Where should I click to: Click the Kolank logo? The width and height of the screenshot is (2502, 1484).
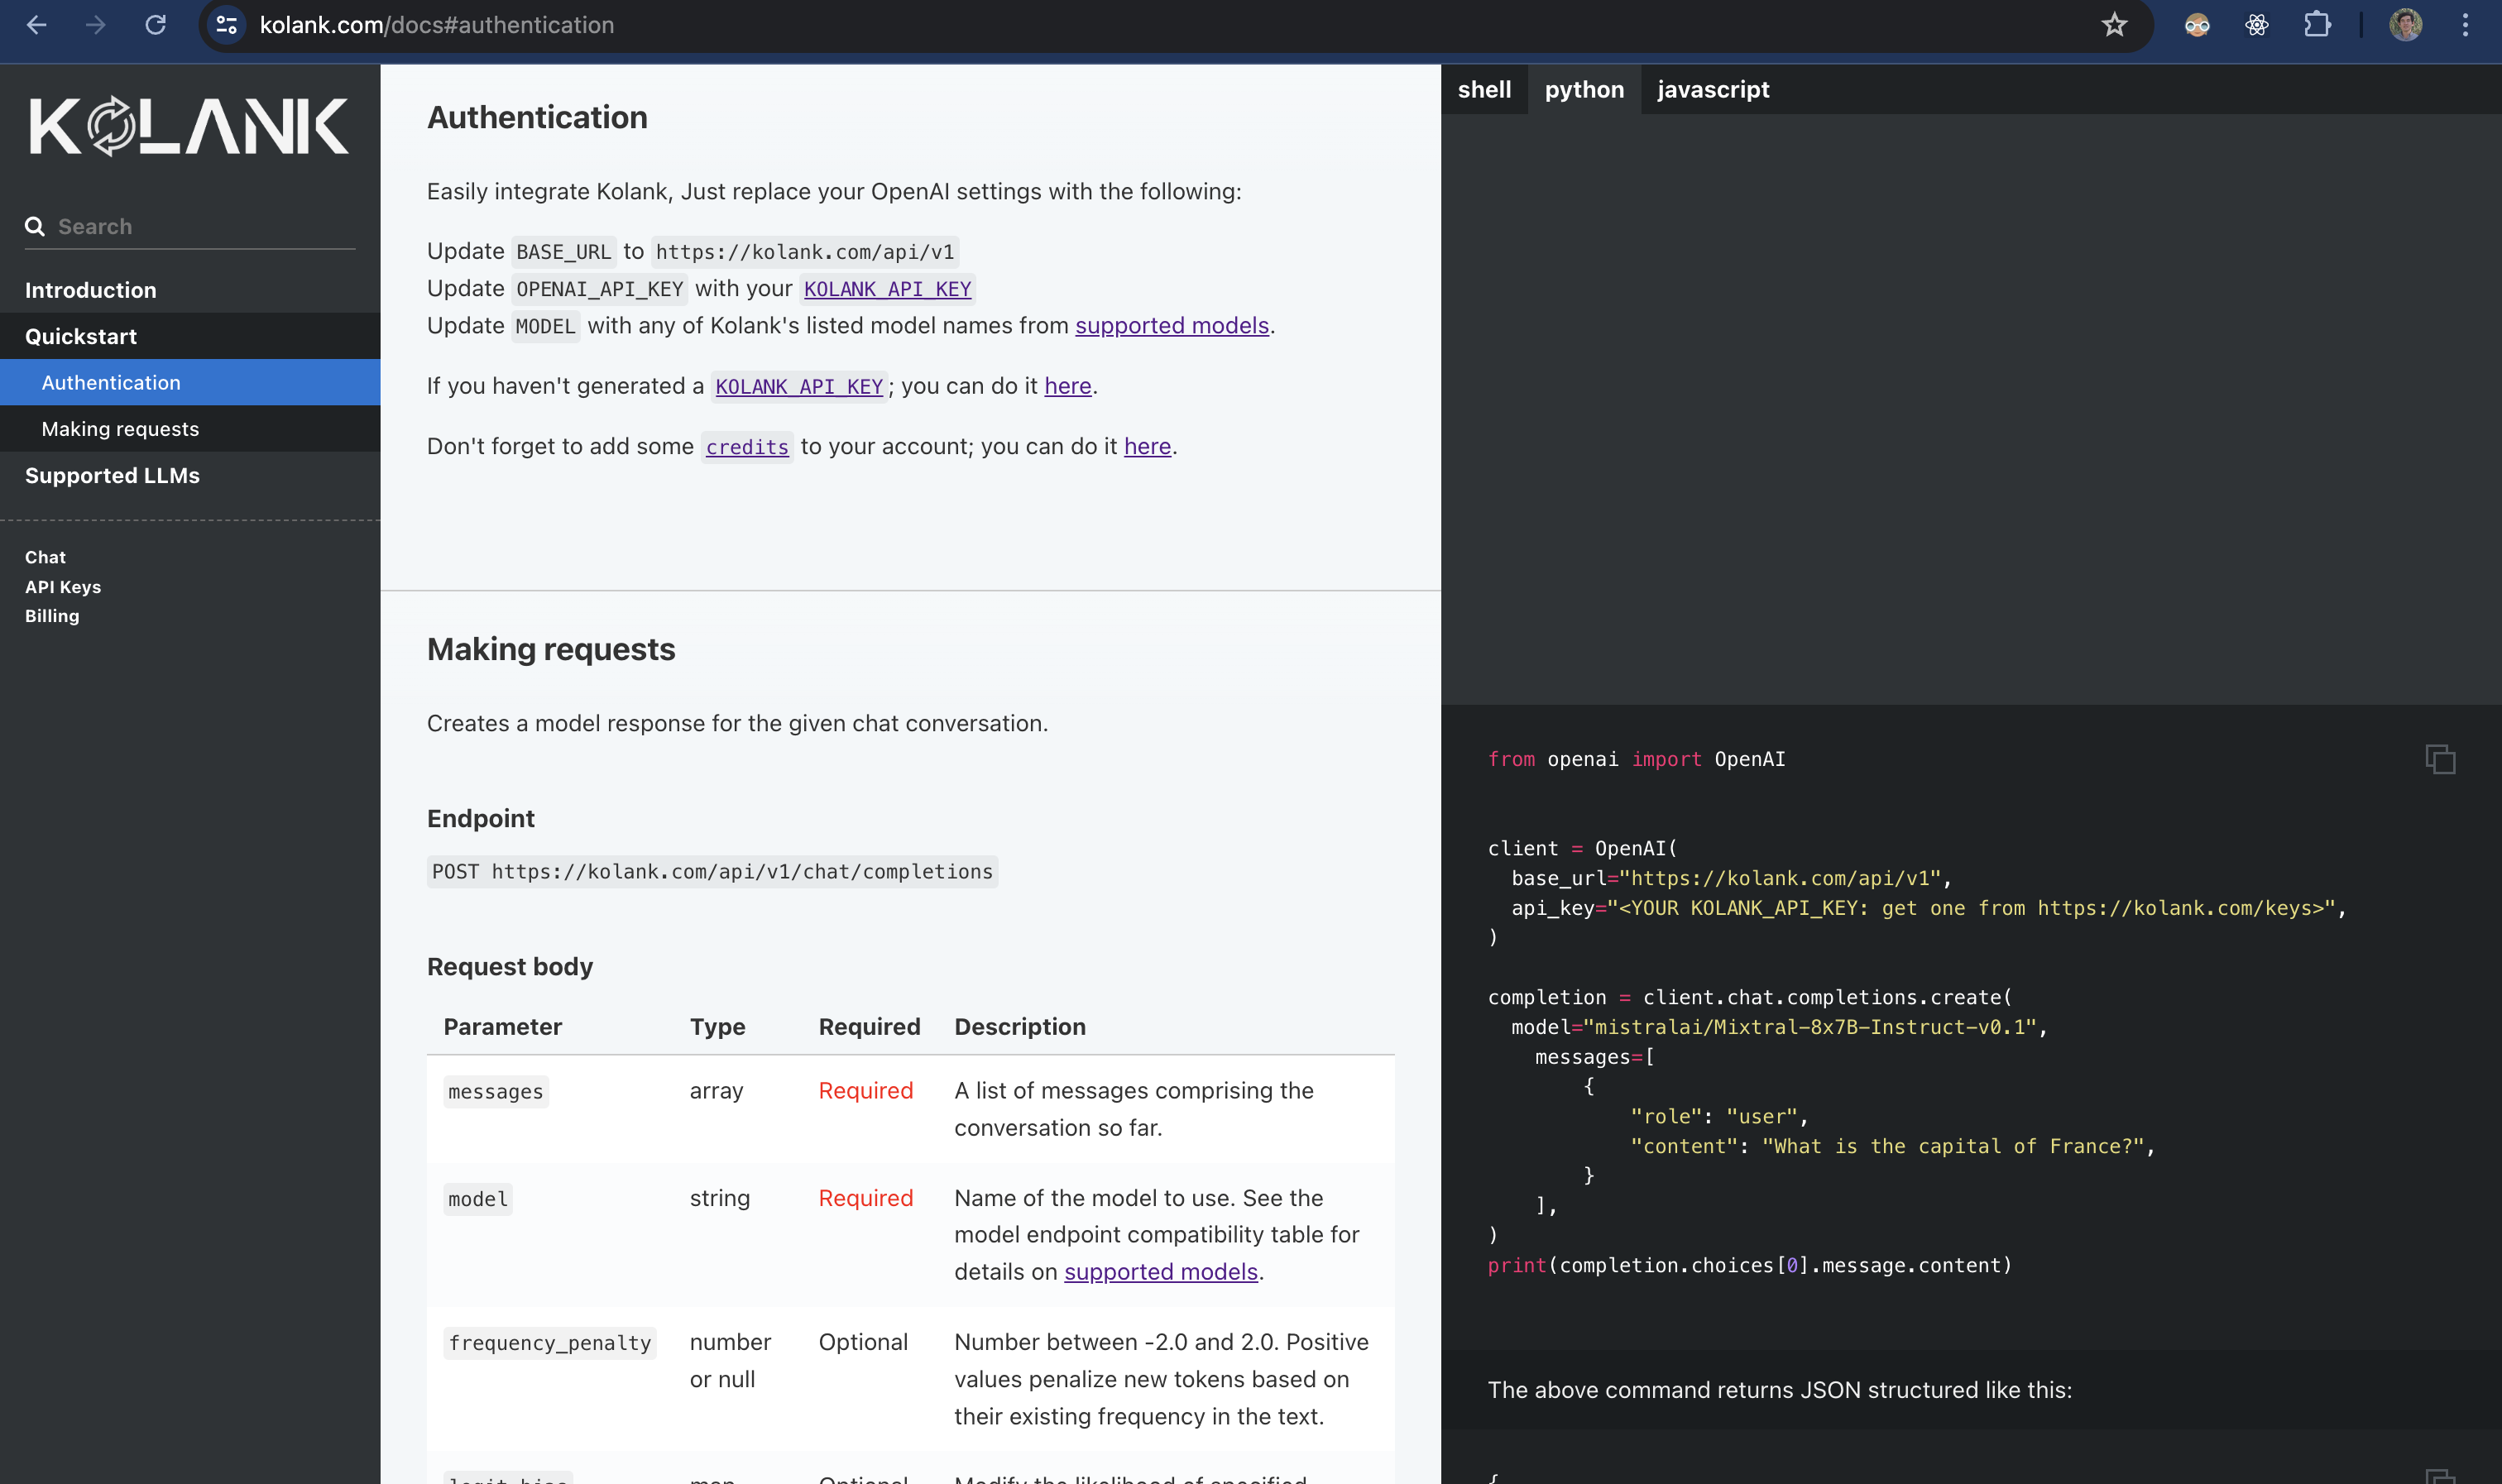coord(189,126)
